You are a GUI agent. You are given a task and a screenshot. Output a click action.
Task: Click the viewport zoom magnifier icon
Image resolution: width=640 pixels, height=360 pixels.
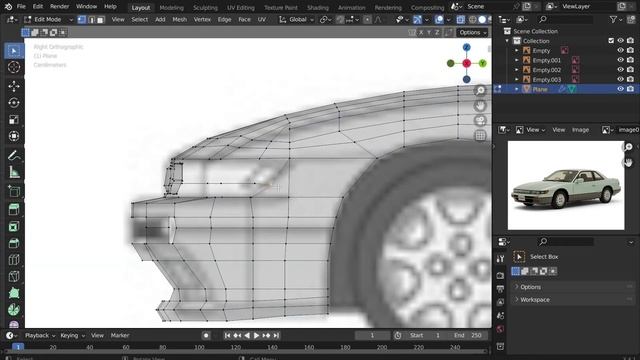tap(480, 91)
